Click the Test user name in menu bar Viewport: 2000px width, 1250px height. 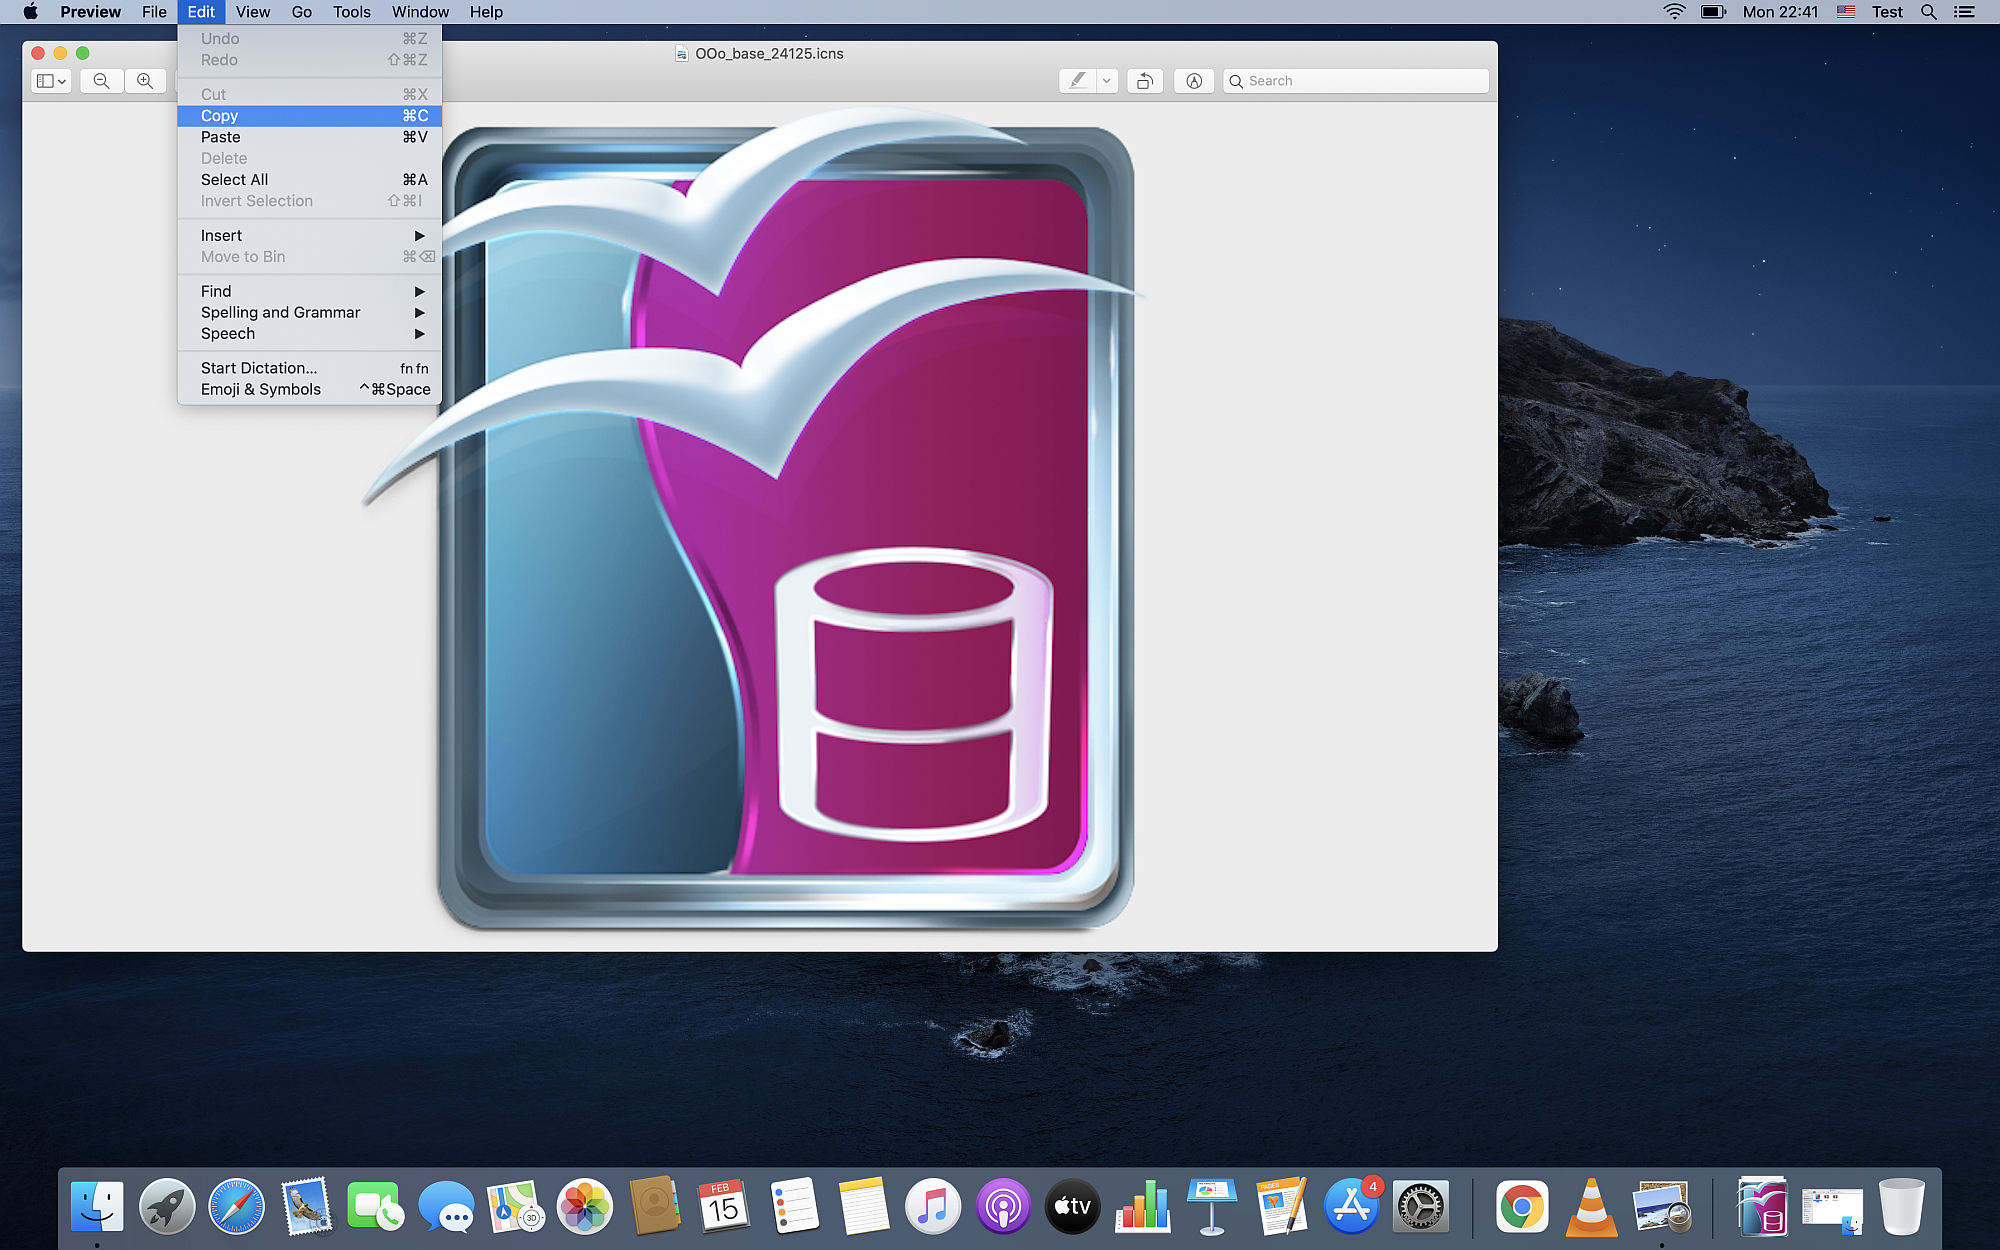pos(1887,12)
